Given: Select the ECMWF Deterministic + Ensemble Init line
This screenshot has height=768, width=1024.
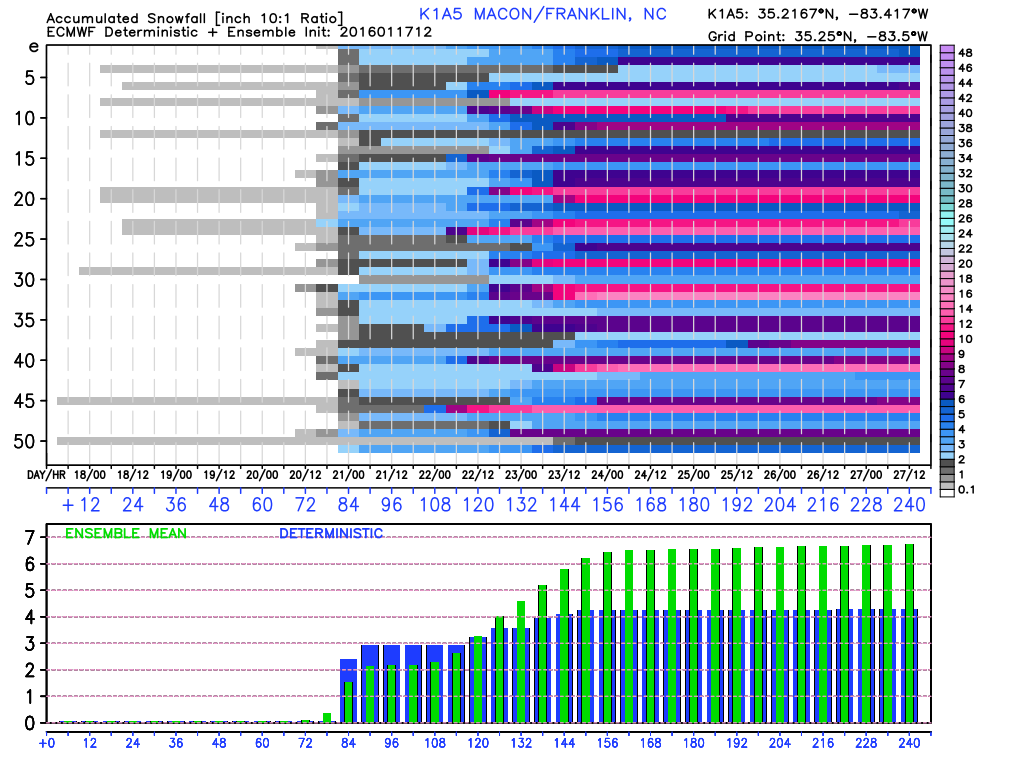Looking at the screenshot, I should point(239,32).
